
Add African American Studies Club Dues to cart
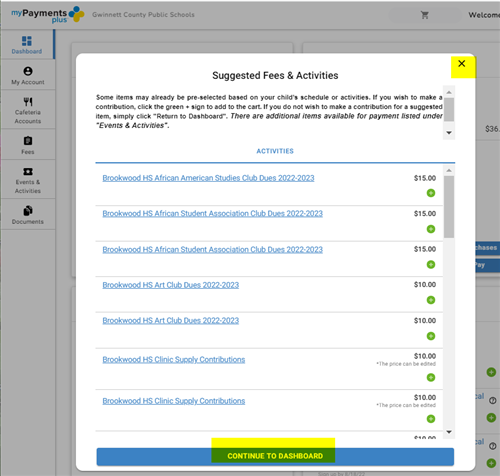tap(431, 193)
